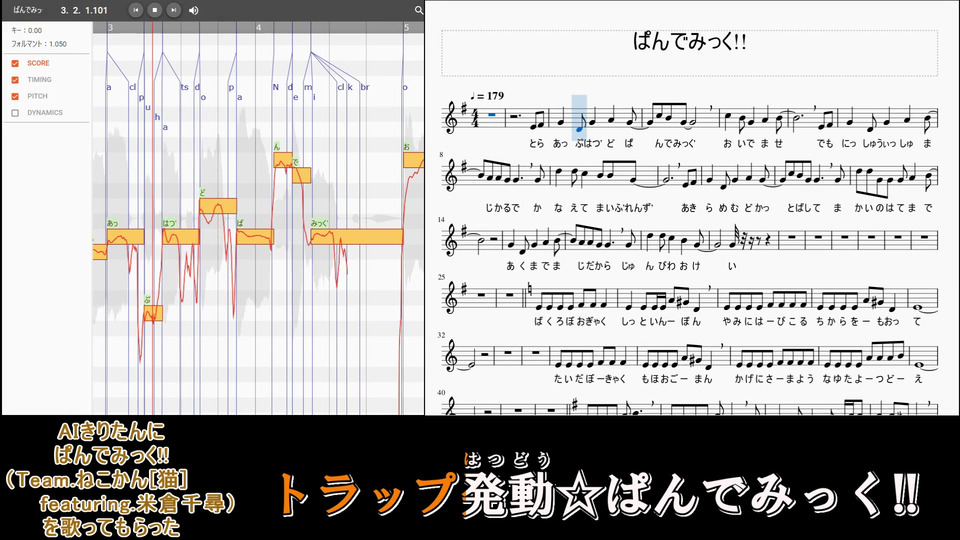Viewport: 960px width, 540px height.
Task: Click the lyric たいだぼーきゃく in the score
Action: 590,379
